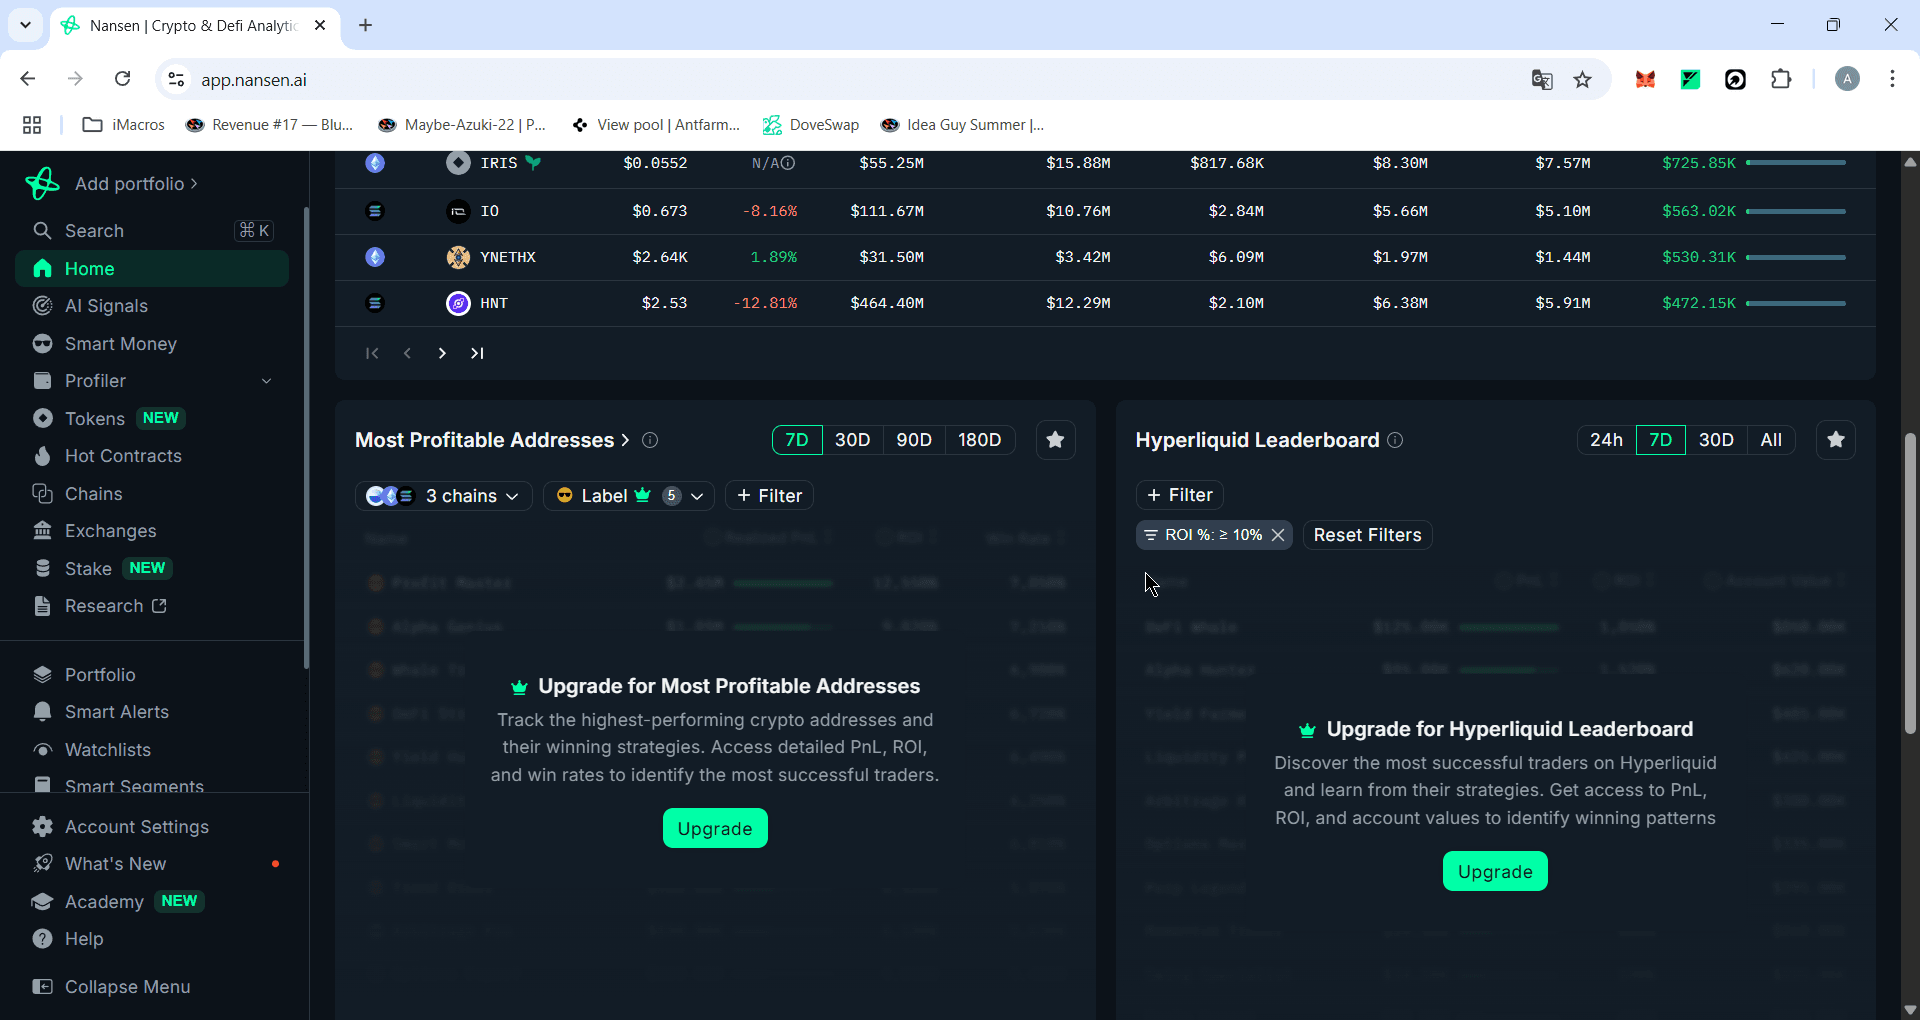Open the Stake section

click(x=152, y=568)
